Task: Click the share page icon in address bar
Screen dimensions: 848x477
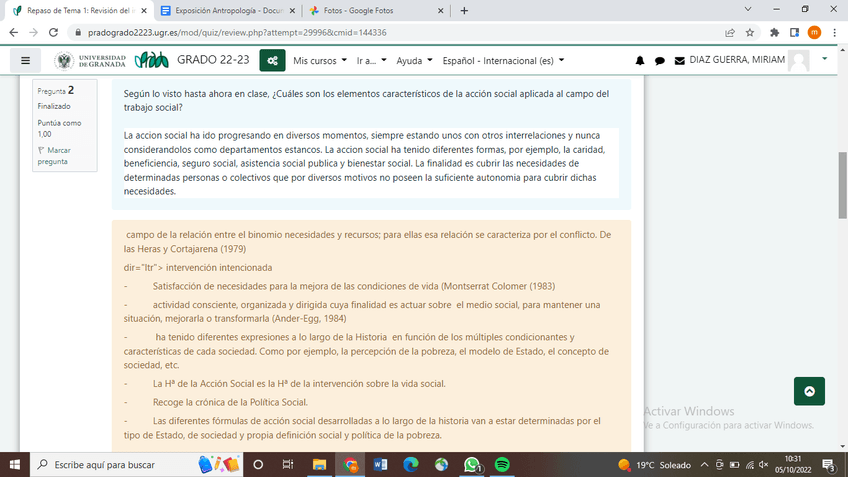Action: [x=730, y=32]
